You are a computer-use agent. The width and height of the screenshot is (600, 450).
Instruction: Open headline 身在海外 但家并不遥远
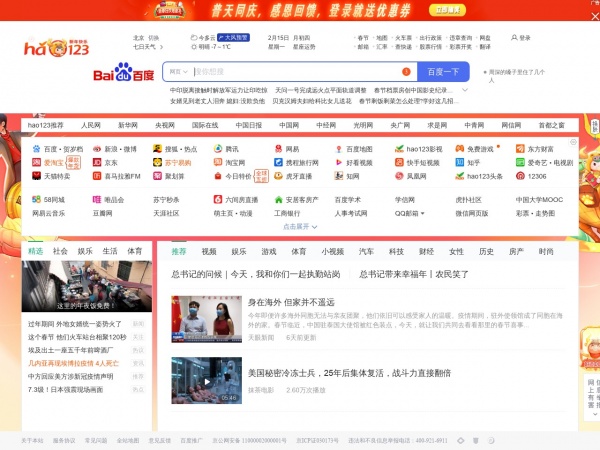(291, 302)
